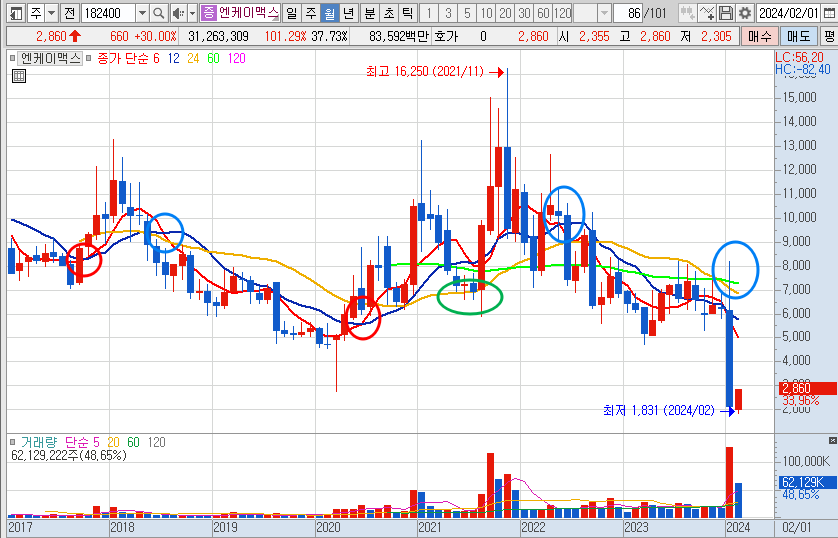
Task: Click the date field 2024/02/01
Action: (789, 13)
